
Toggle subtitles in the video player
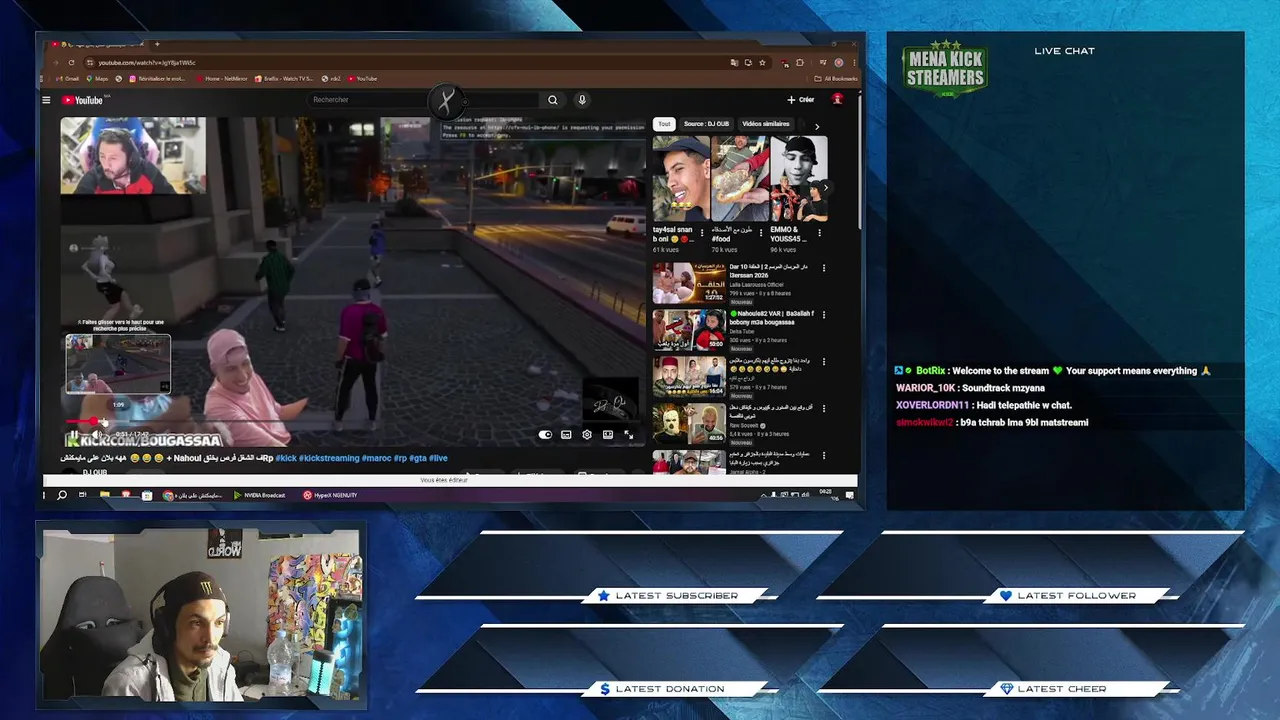[566, 435]
